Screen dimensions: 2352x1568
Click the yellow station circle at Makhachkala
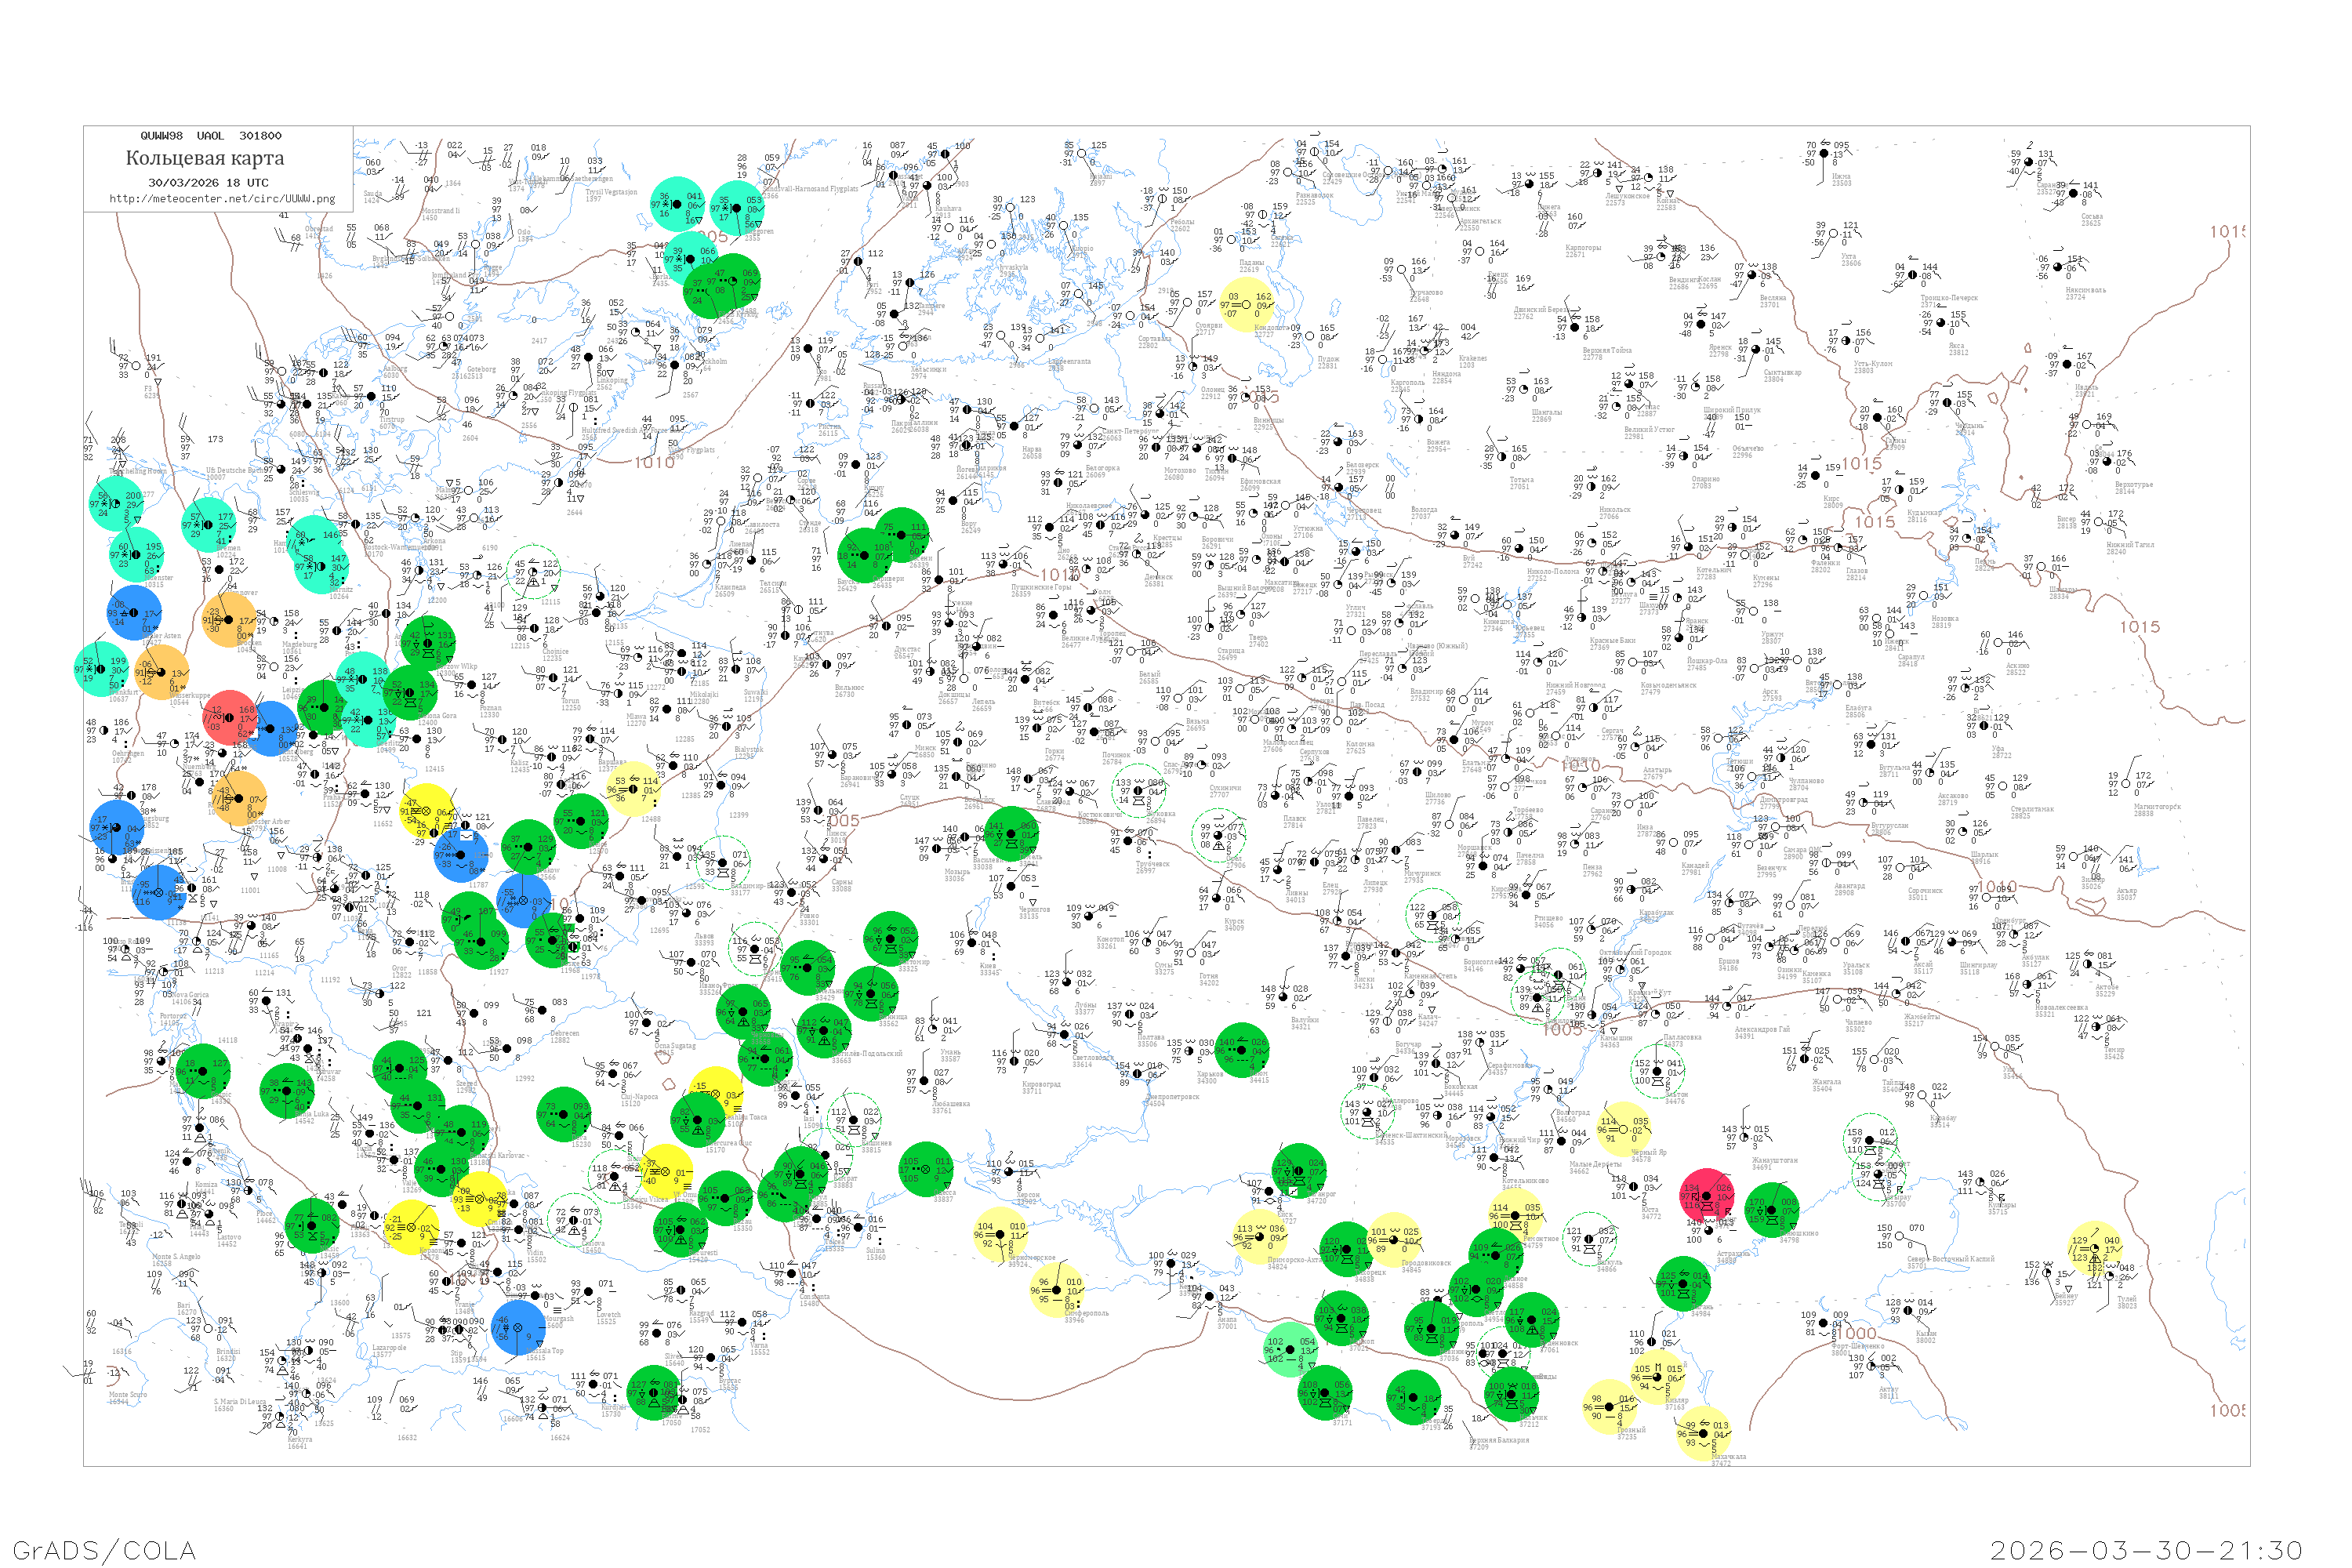point(1702,1432)
